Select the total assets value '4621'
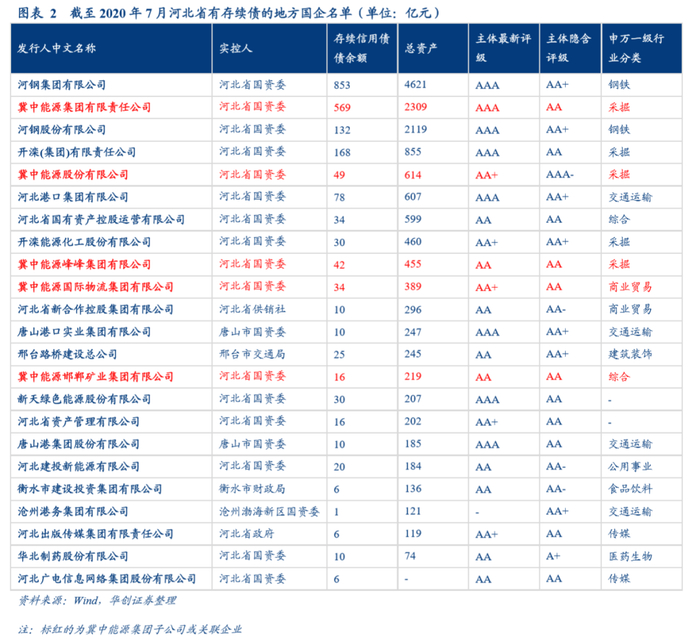Image resolution: width=700 pixels, height=641 pixels. point(416,84)
